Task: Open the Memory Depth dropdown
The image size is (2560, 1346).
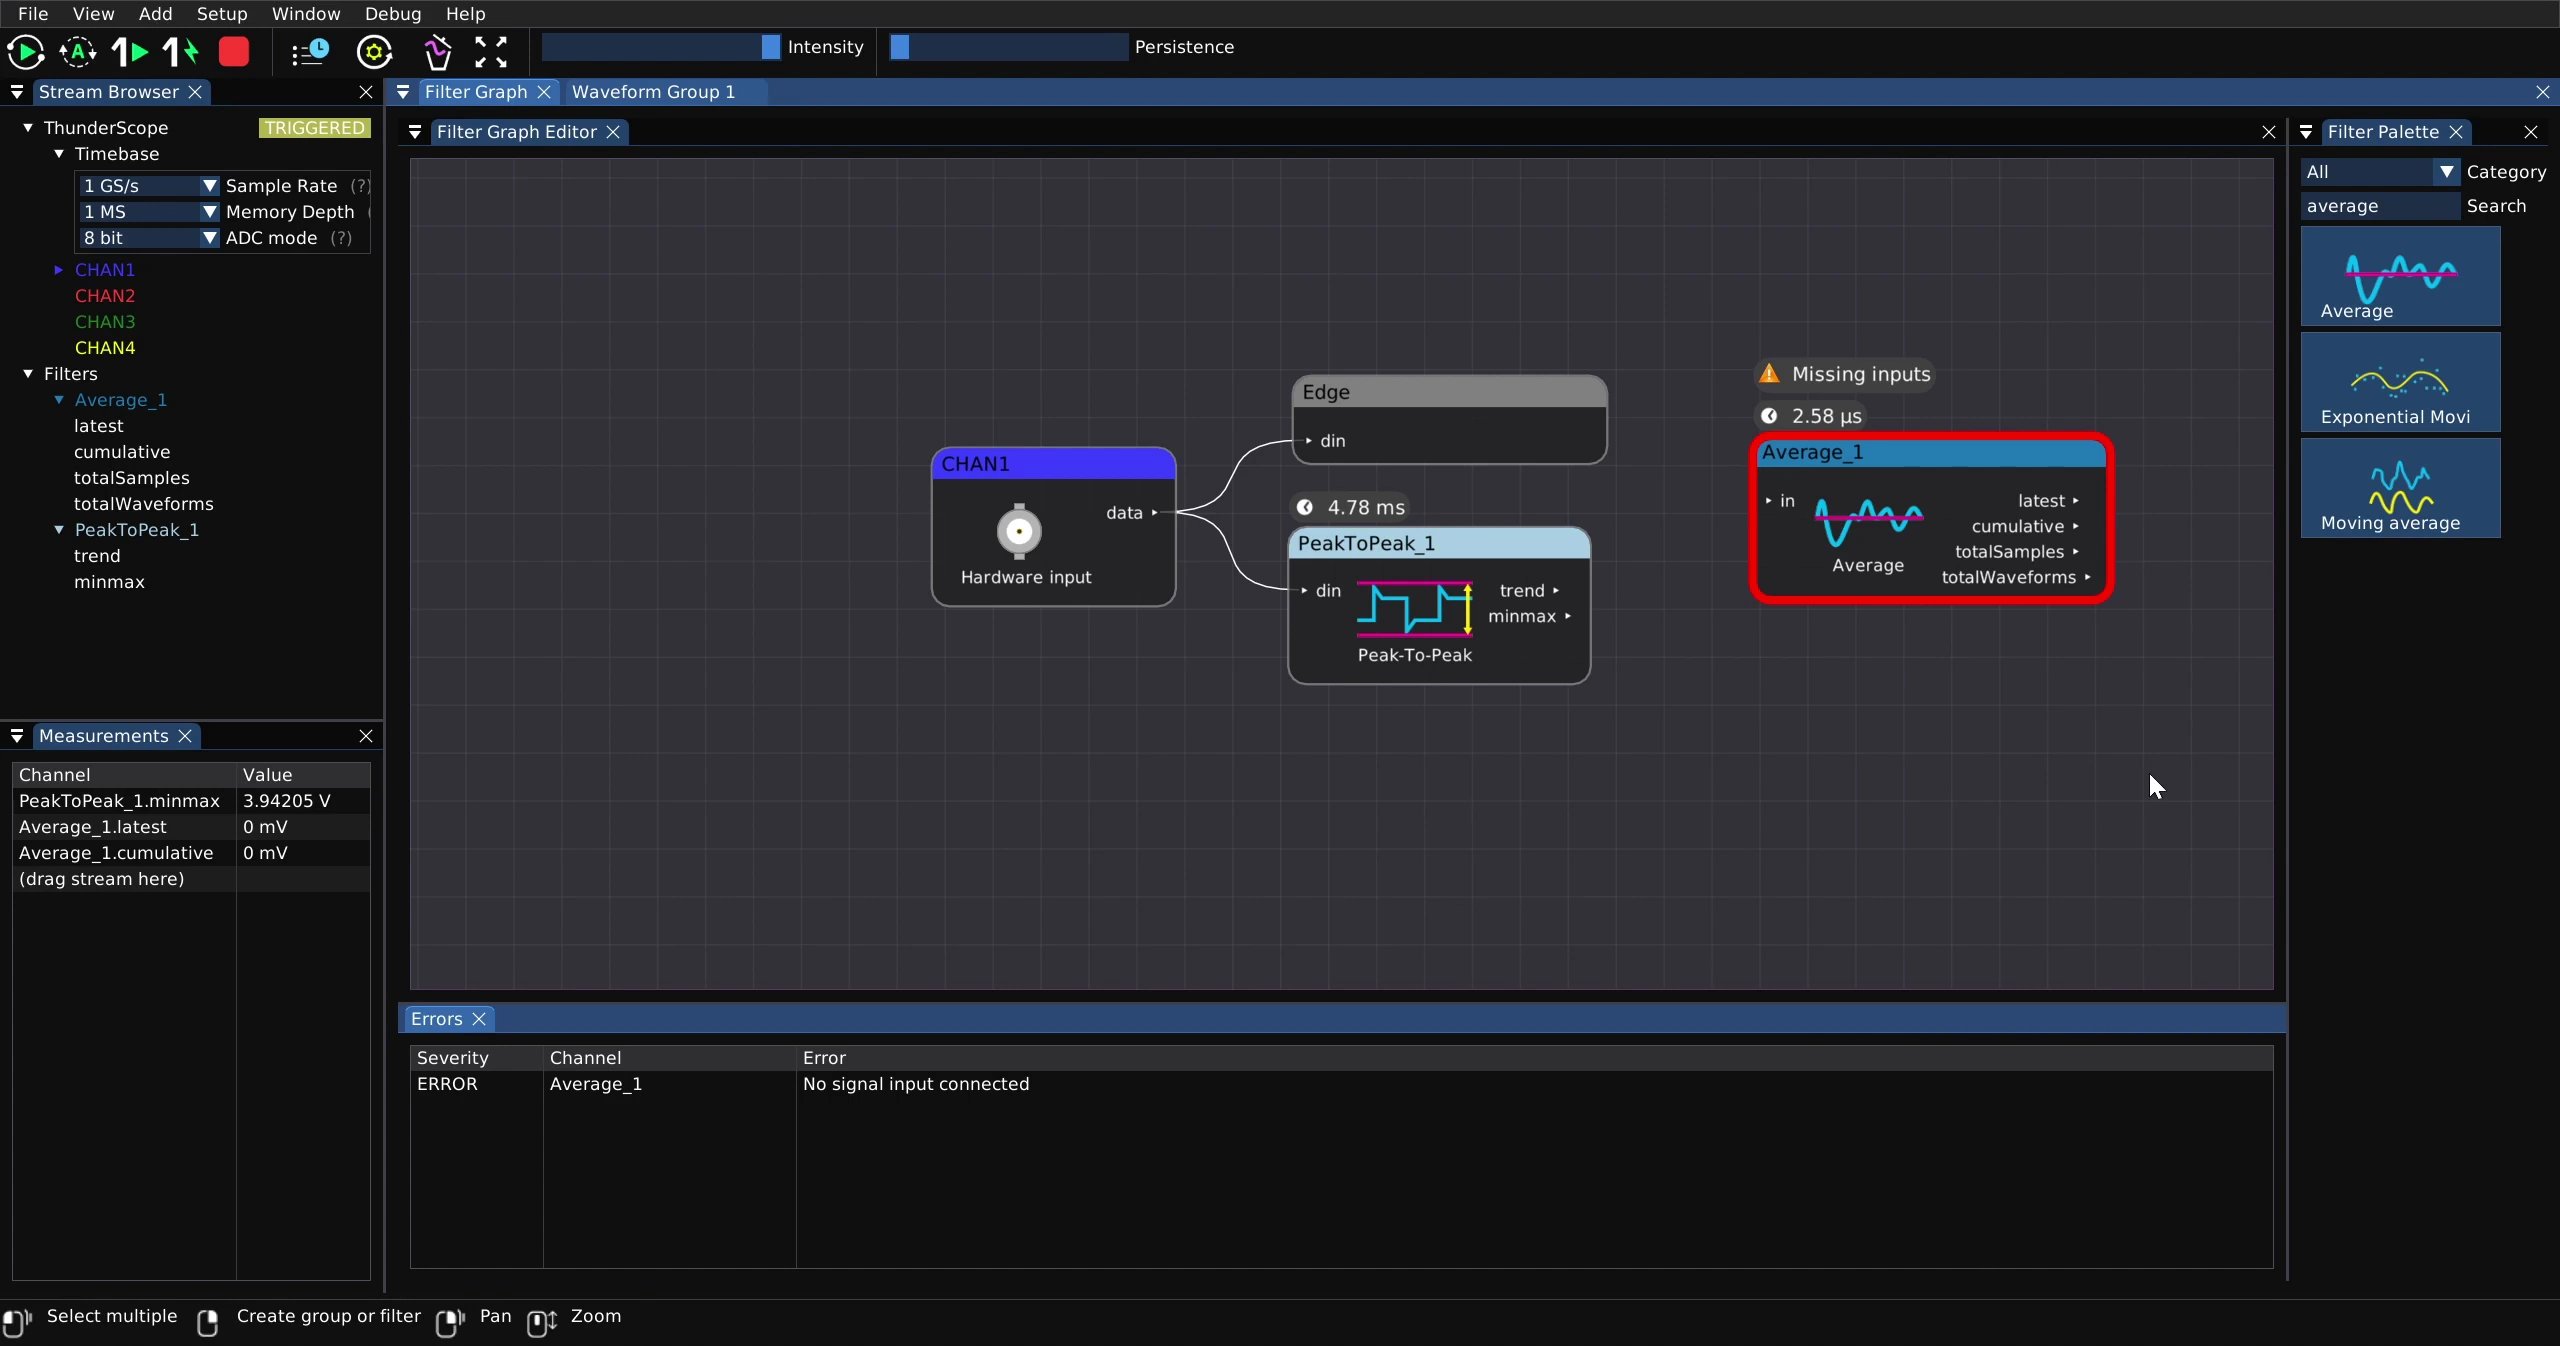Action: point(149,212)
